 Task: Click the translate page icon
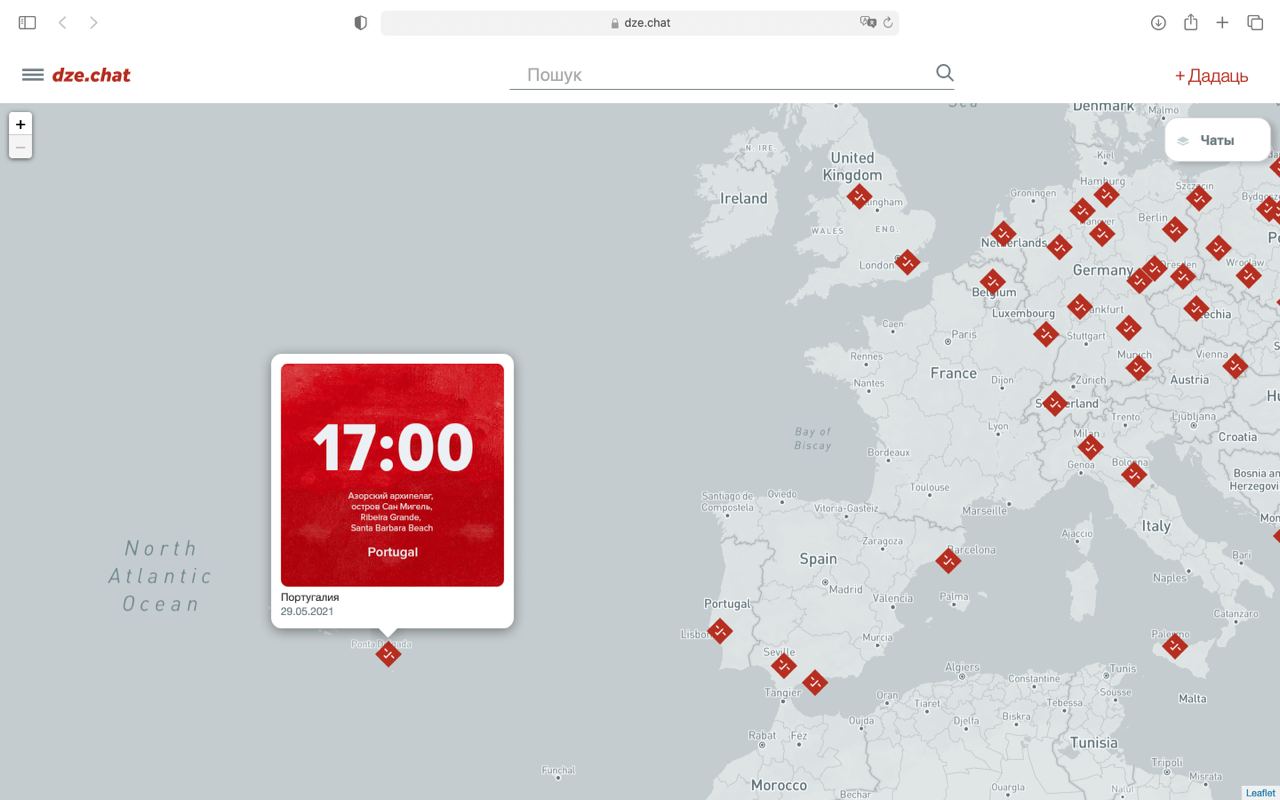coord(867,22)
